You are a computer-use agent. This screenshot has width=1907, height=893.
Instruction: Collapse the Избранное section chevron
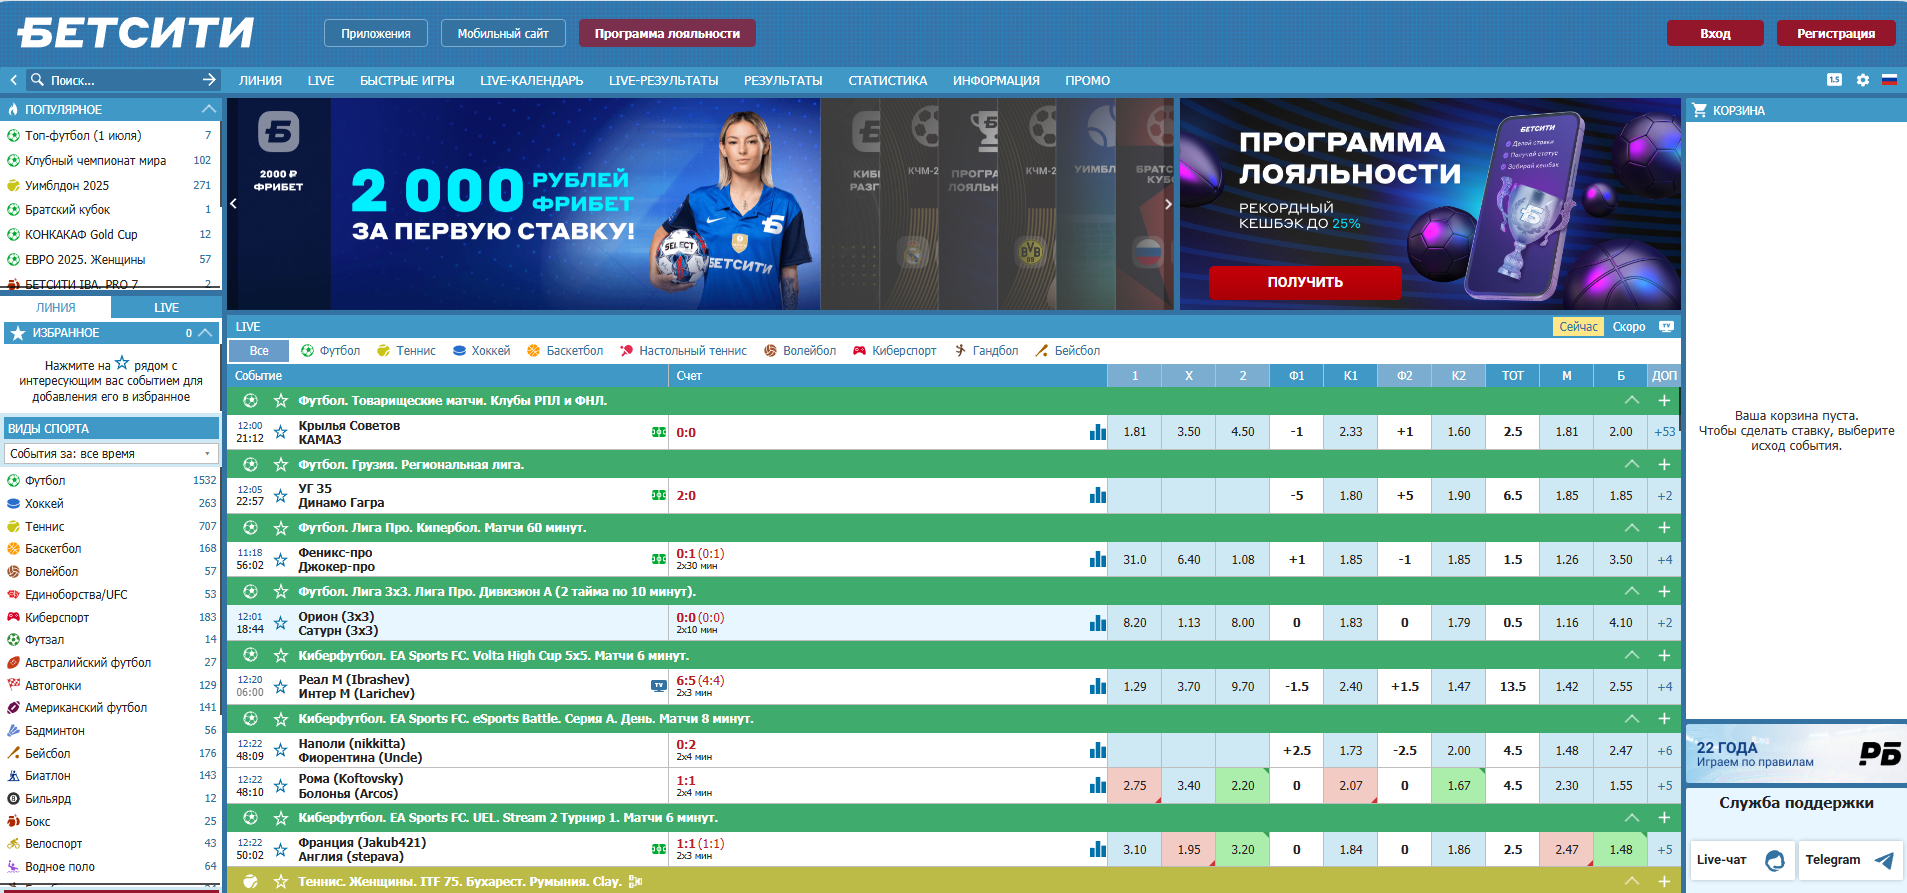(205, 333)
